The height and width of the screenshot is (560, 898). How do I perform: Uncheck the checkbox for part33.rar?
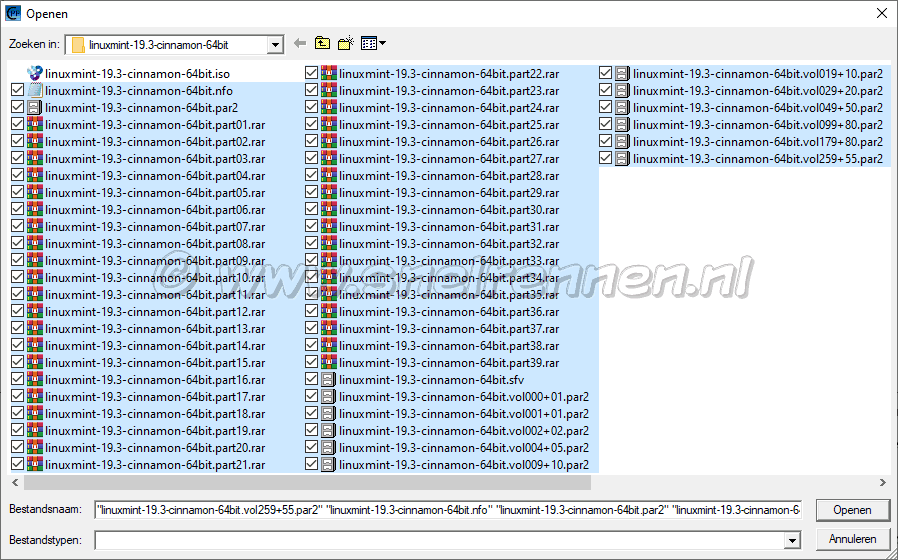312,261
